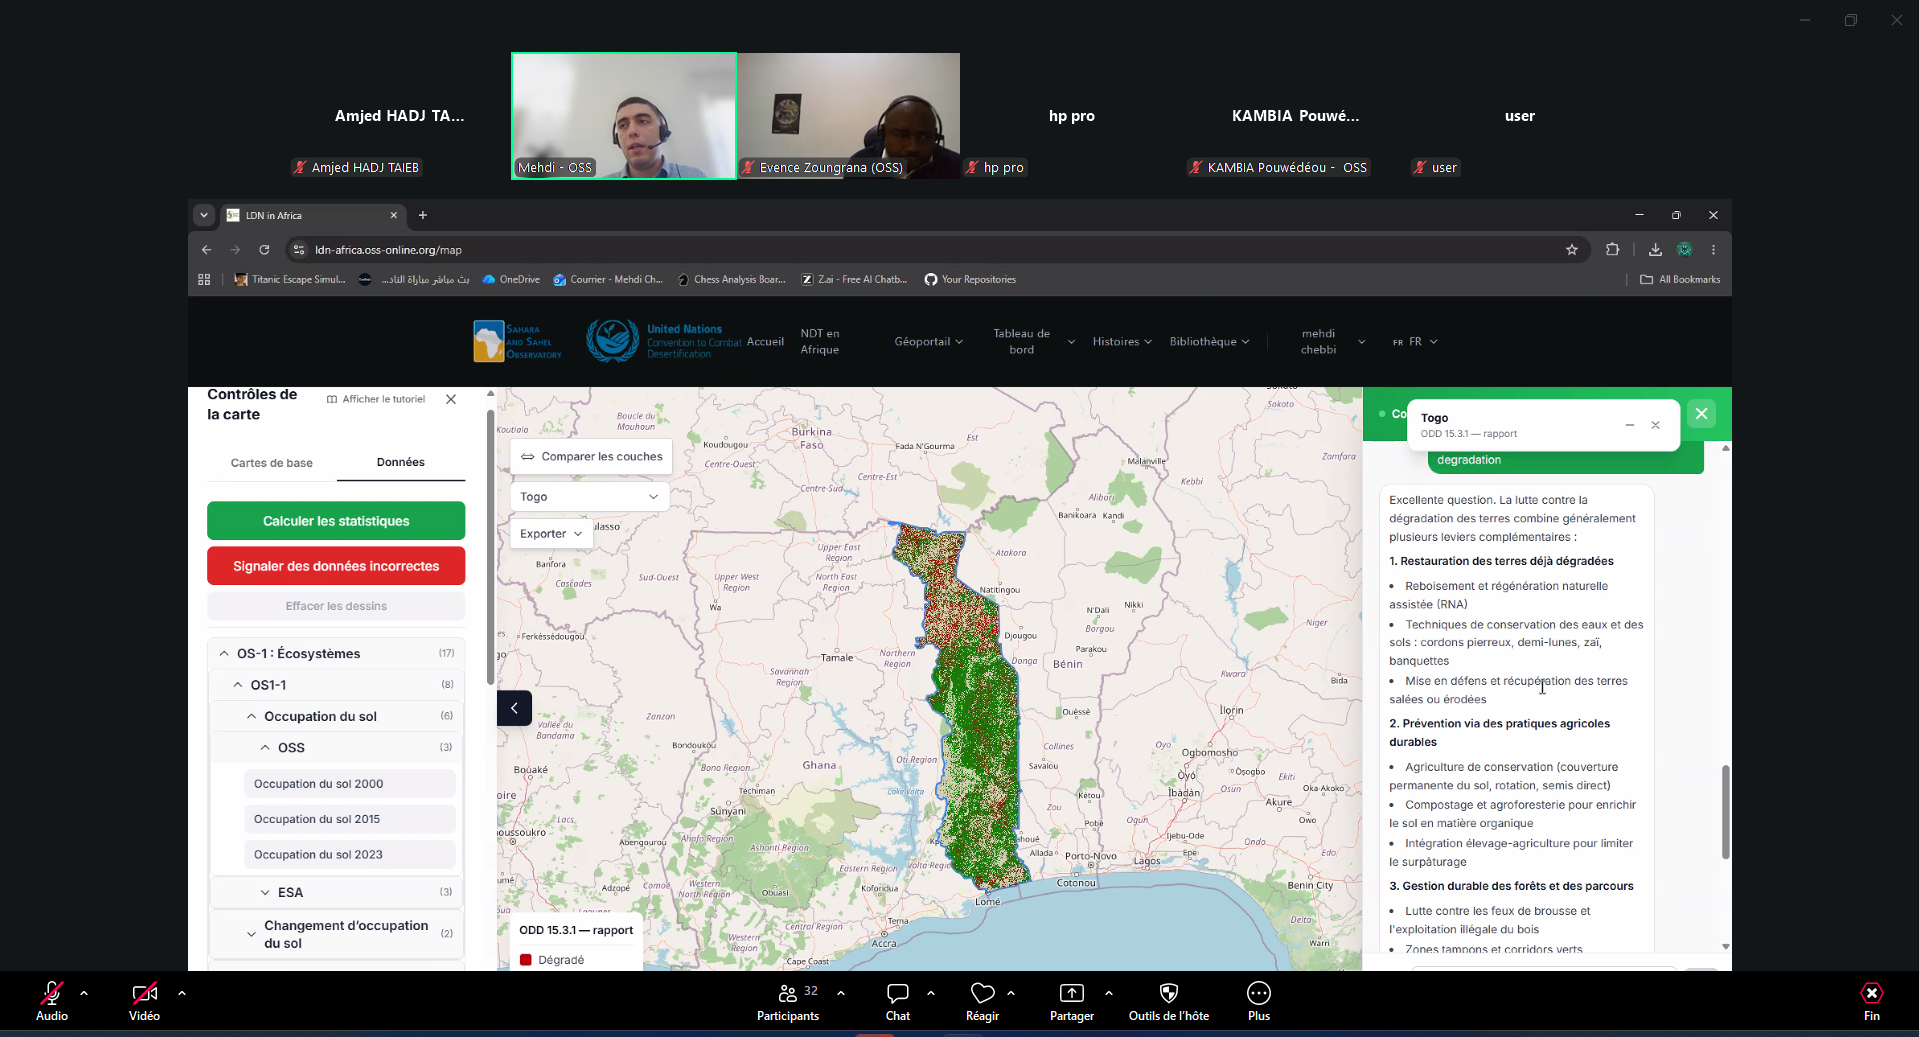
Task: Collapse OS-1 : Écosystèmes section
Action: pyautogui.click(x=336, y=654)
